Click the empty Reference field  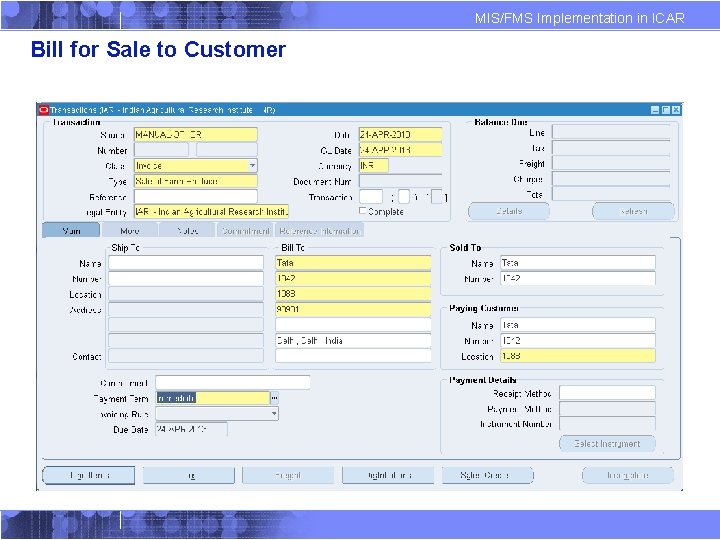coord(196,197)
